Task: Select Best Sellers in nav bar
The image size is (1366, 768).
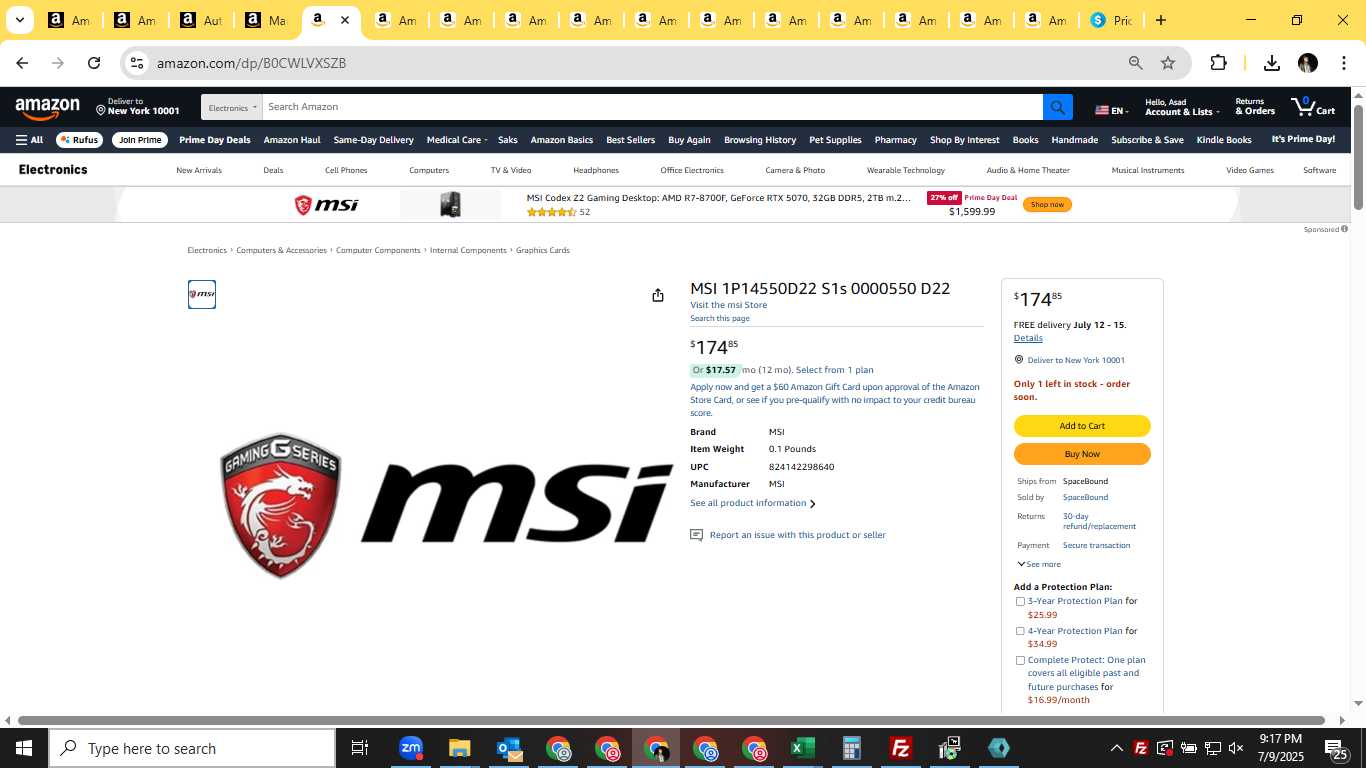Action: (x=630, y=140)
